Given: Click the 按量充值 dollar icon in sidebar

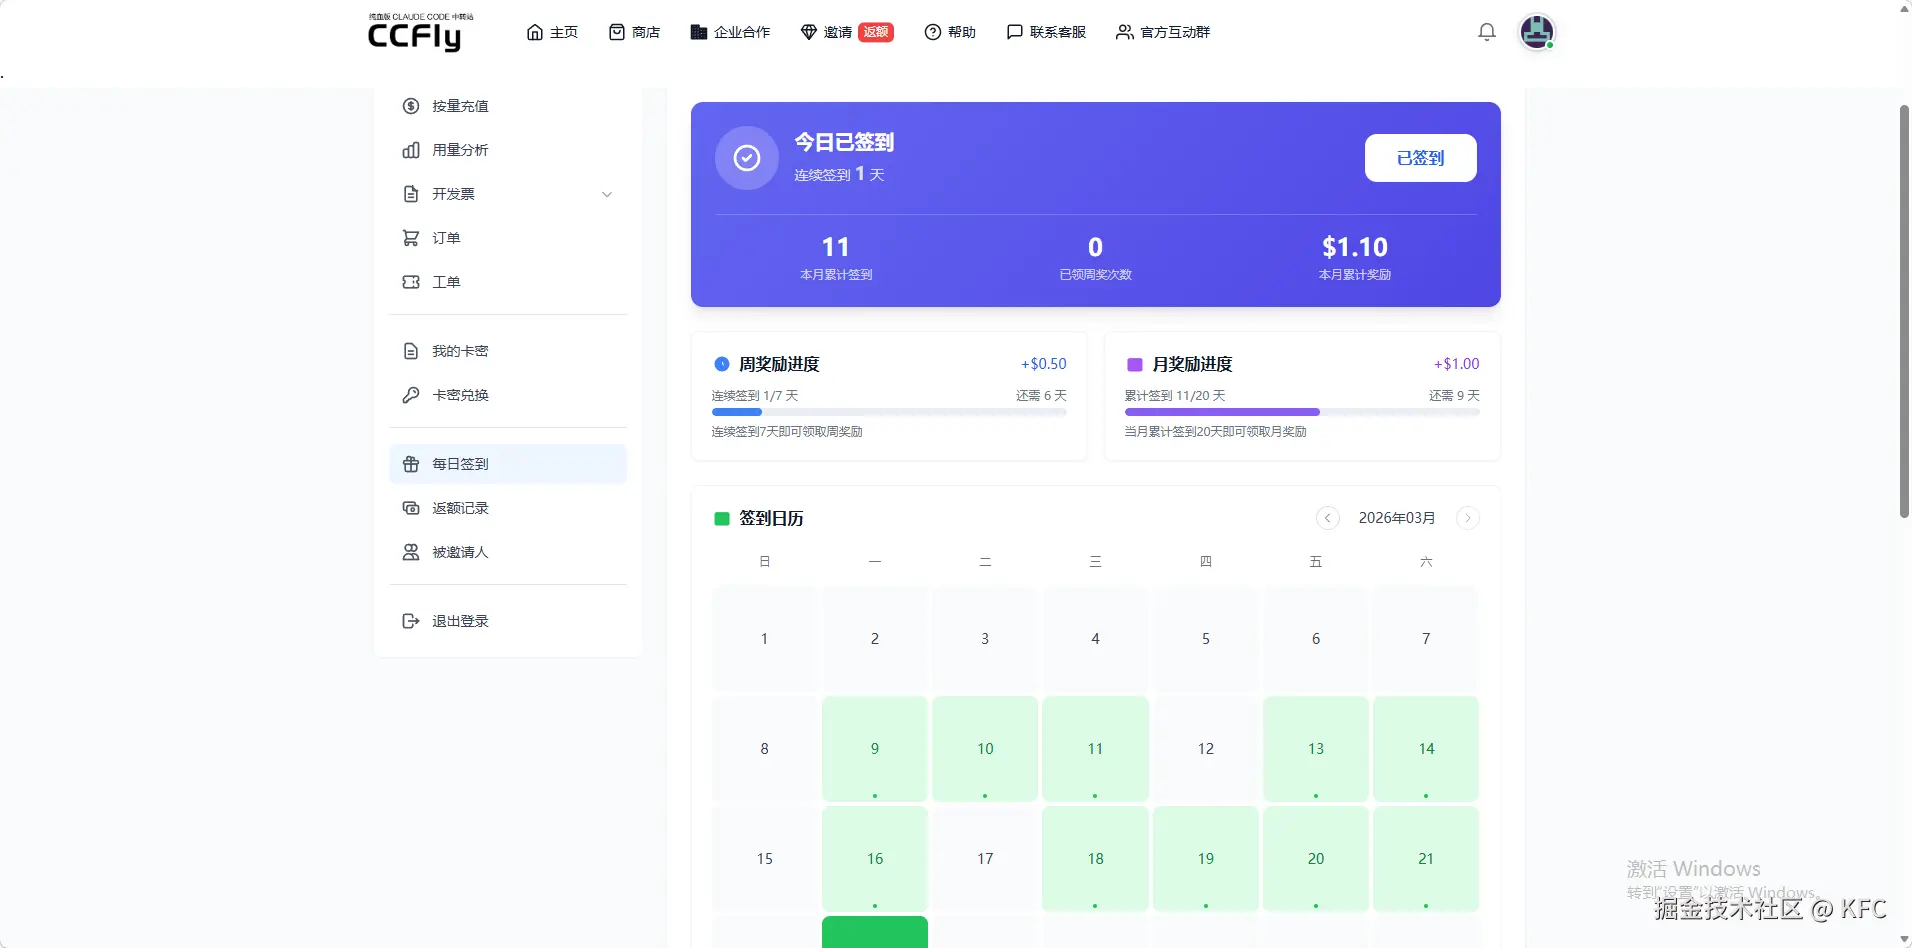Looking at the screenshot, I should pyautogui.click(x=411, y=106).
